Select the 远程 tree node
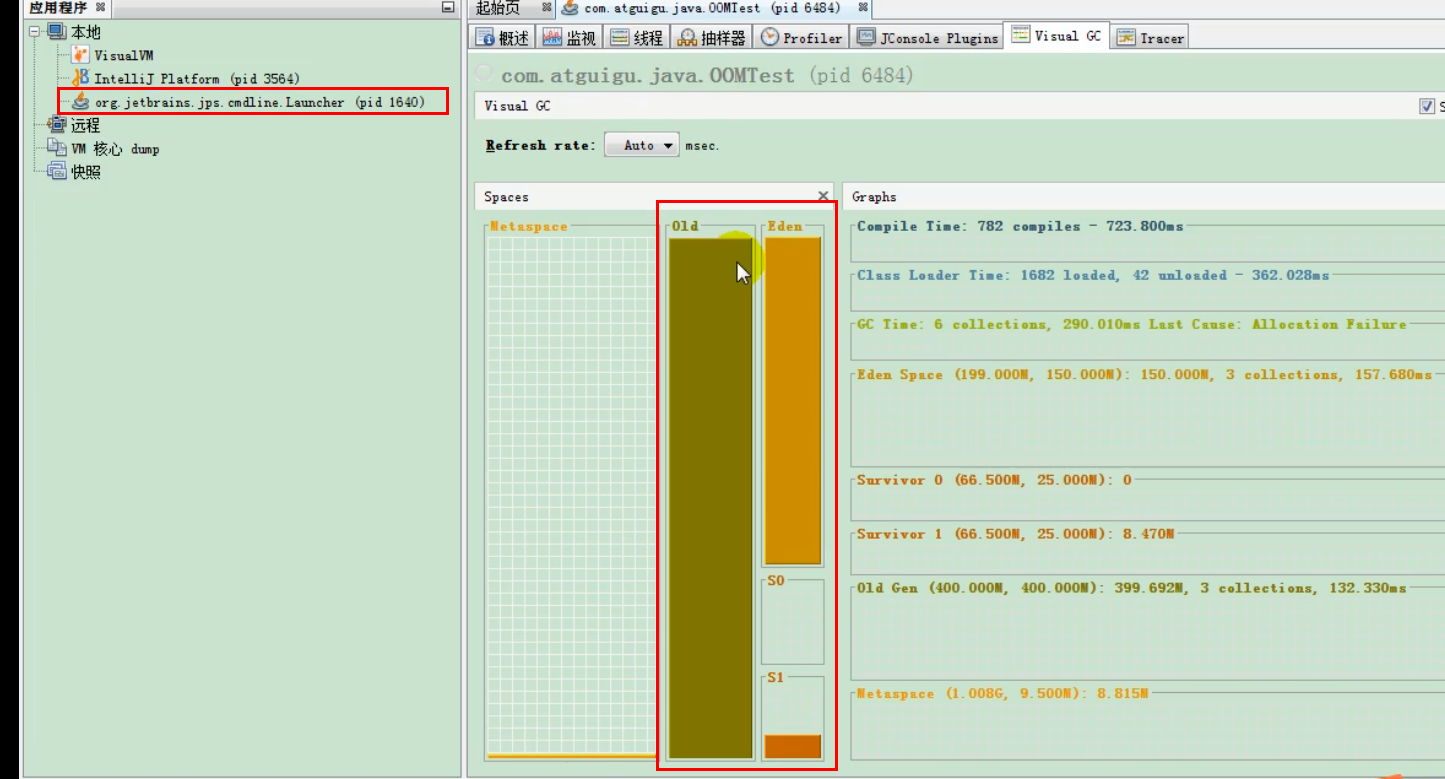 point(85,125)
